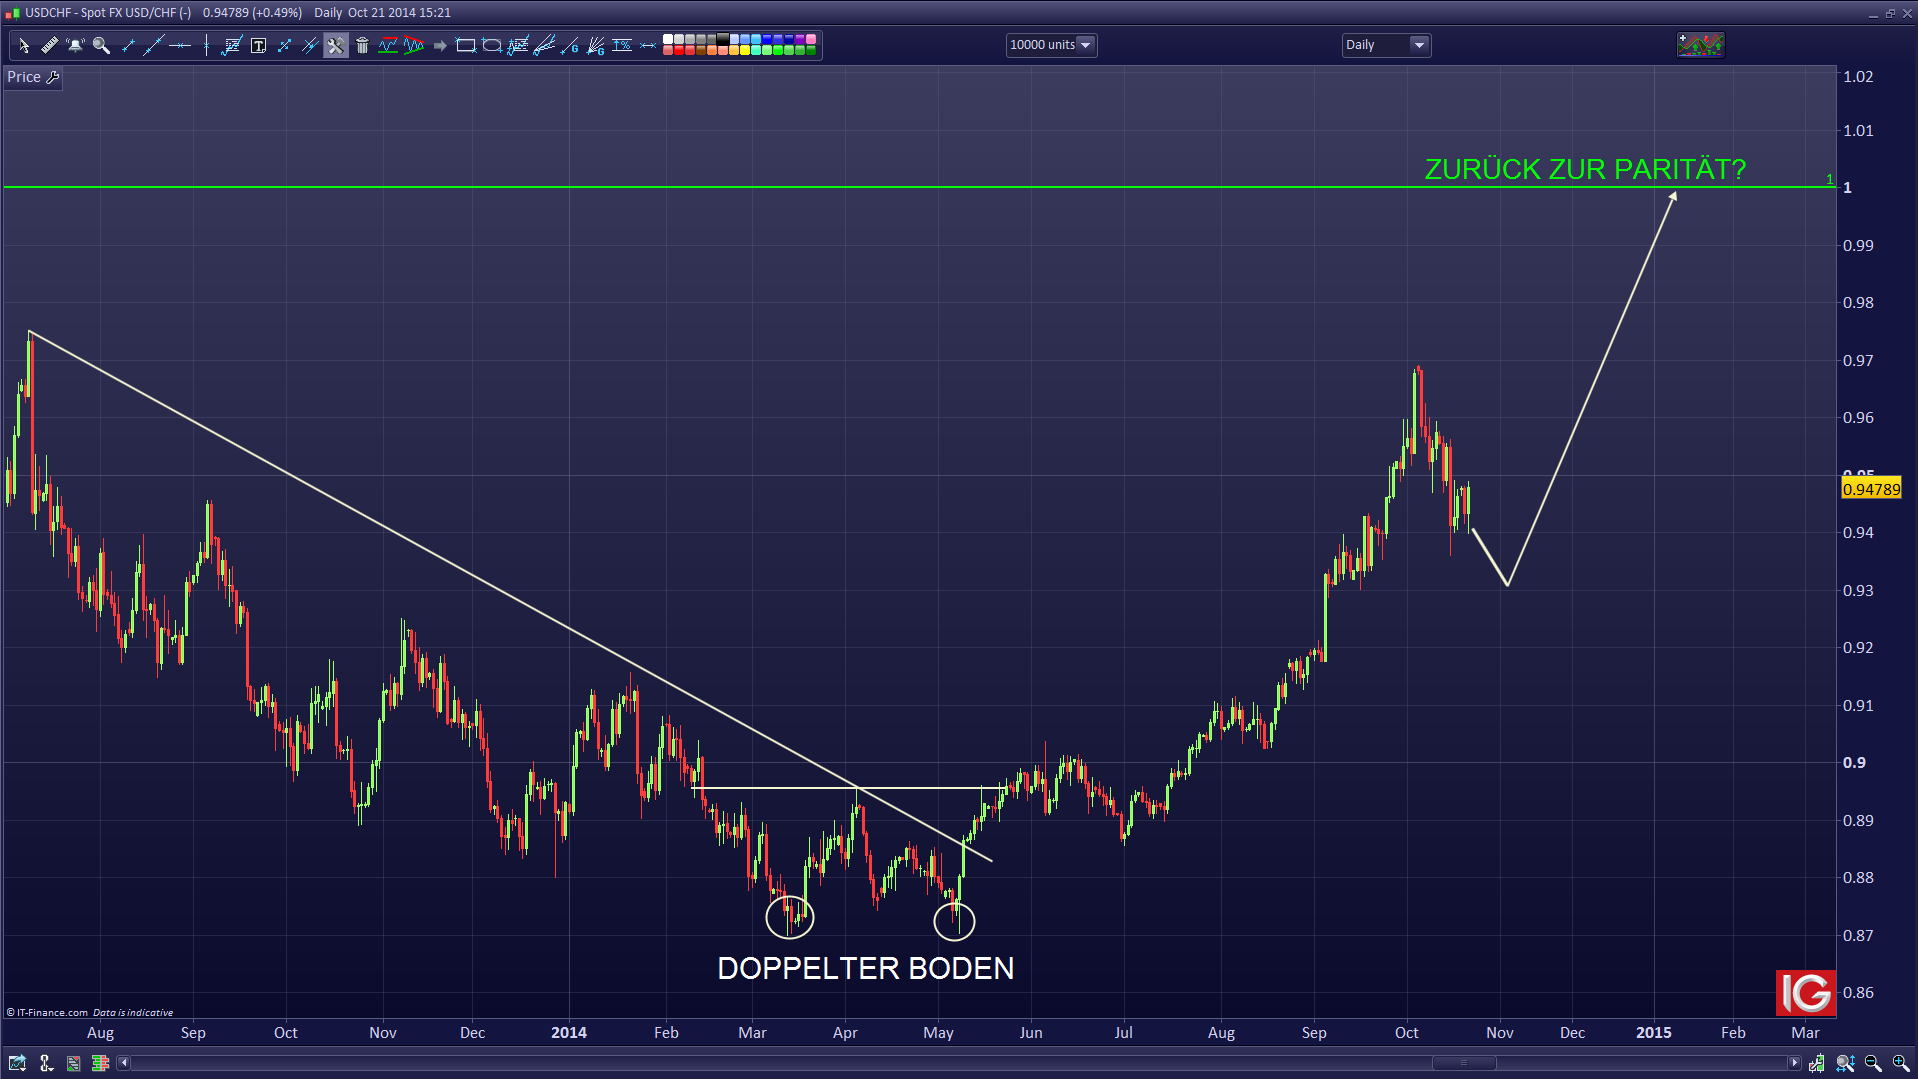This screenshot has width=1918, height=1079.
Task: Pick the text annotation T tool
Action: pos(258,45)
